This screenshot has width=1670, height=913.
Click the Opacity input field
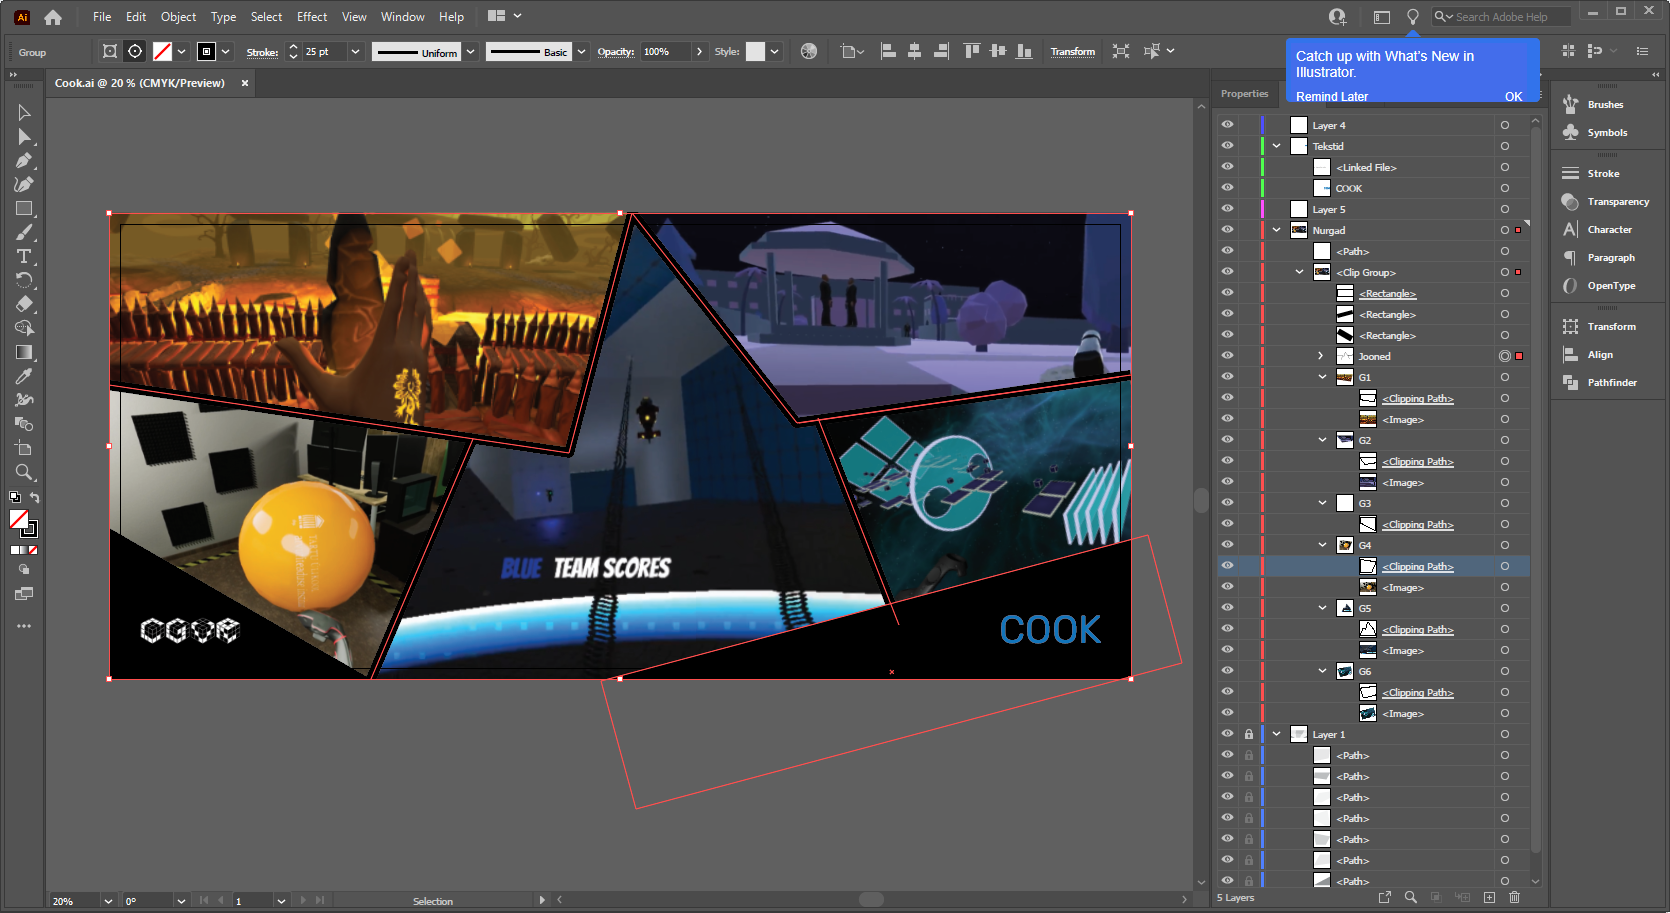665,52
